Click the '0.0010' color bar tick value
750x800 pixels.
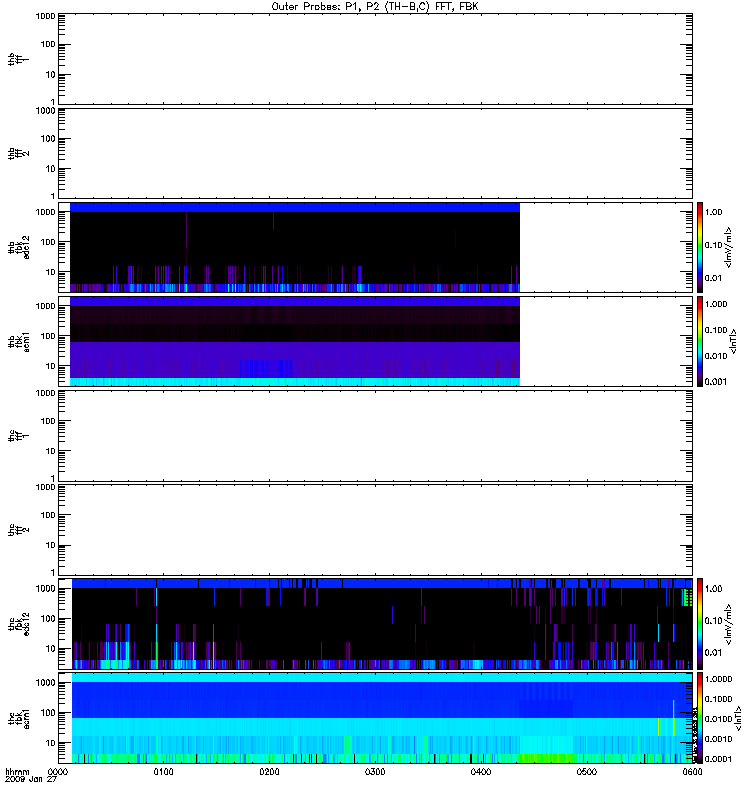pyautogui.click(x=718, y=739)
